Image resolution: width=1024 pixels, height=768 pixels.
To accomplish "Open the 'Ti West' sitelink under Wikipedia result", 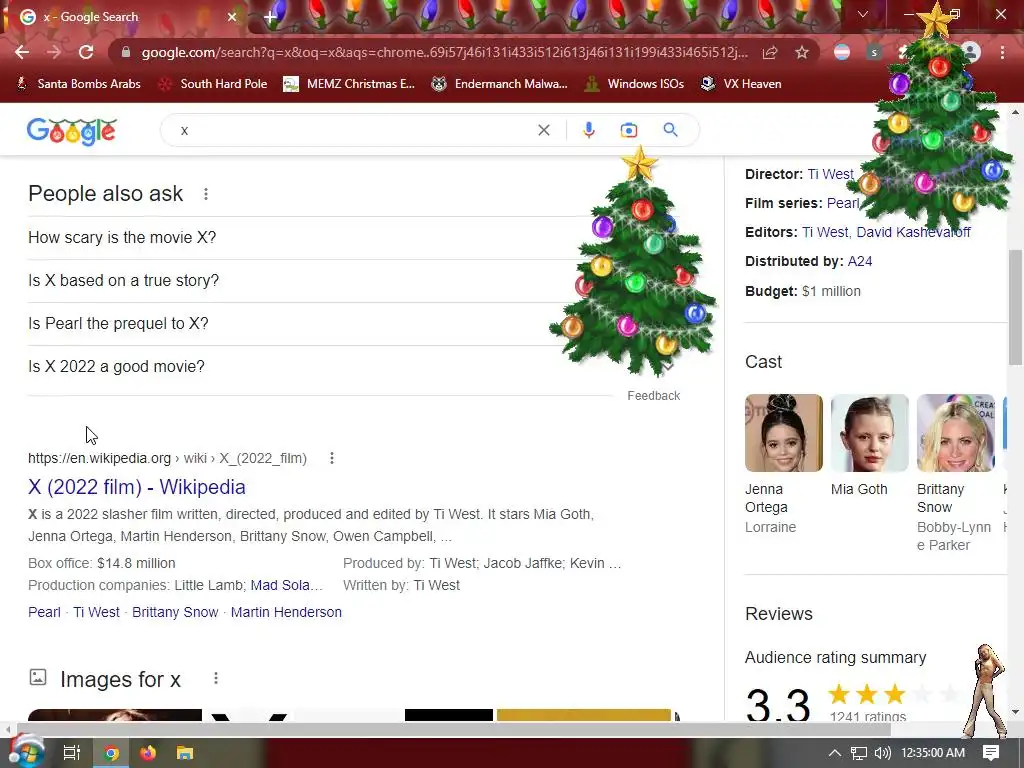I will click(x=96, y=612).
